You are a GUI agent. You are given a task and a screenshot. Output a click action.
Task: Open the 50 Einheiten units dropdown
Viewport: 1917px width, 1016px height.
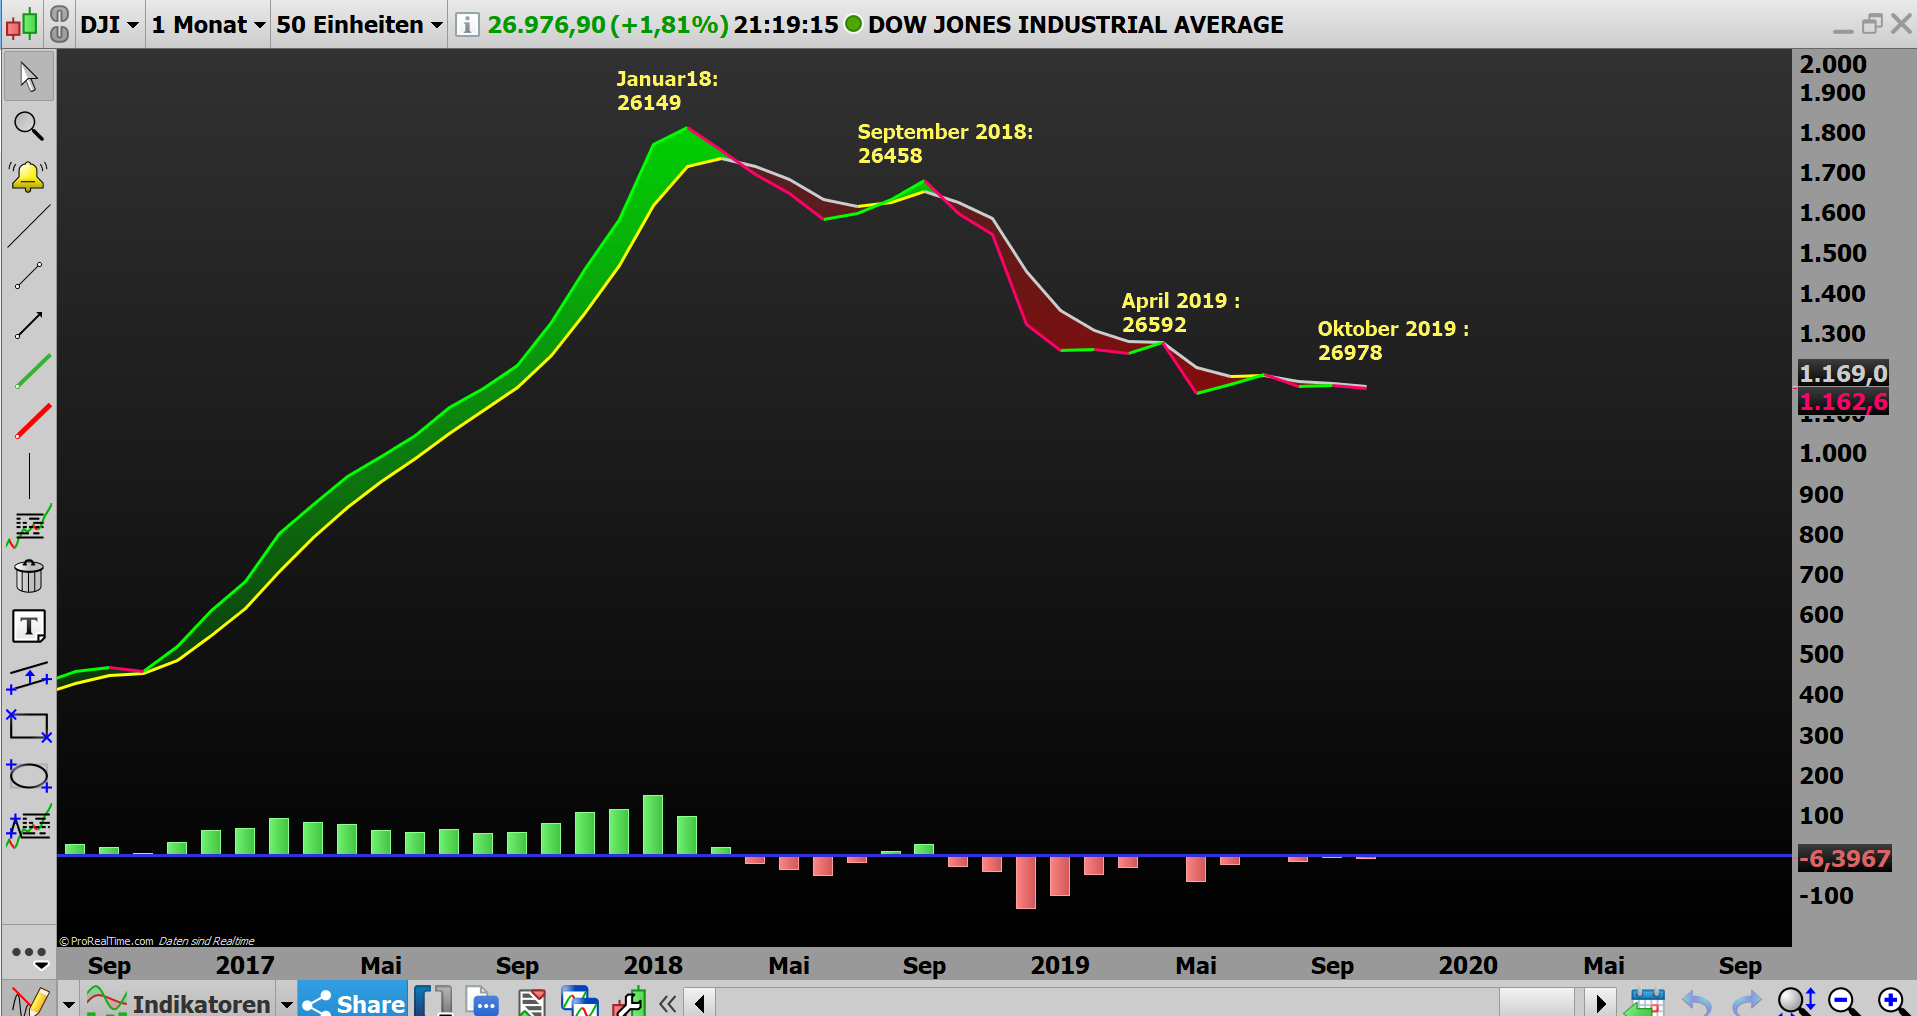pyautogui.click(x=360, y=24)
